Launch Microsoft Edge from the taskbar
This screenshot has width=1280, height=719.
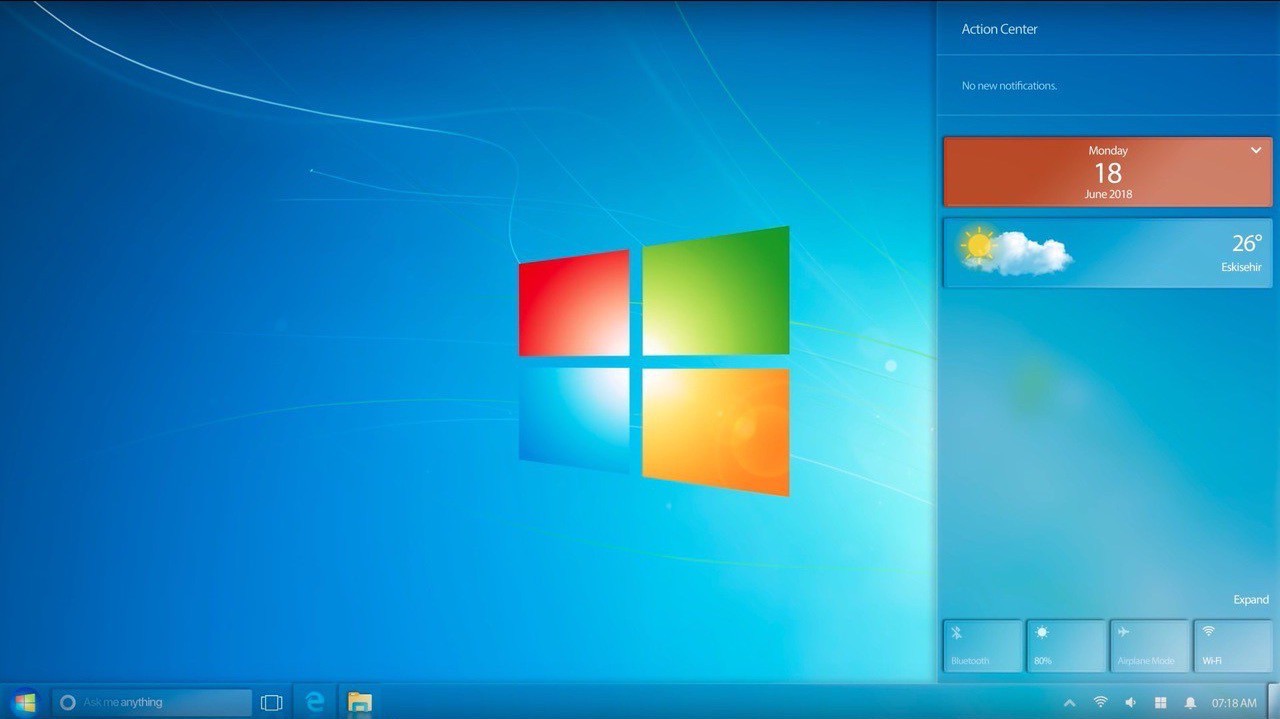point(315,702)
